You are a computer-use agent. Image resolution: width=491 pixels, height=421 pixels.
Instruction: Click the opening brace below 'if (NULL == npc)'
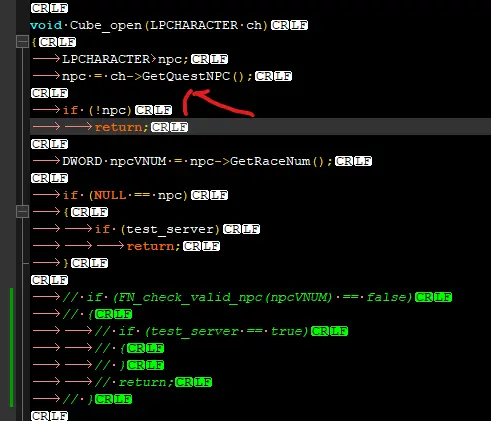(x=66, y=212)
